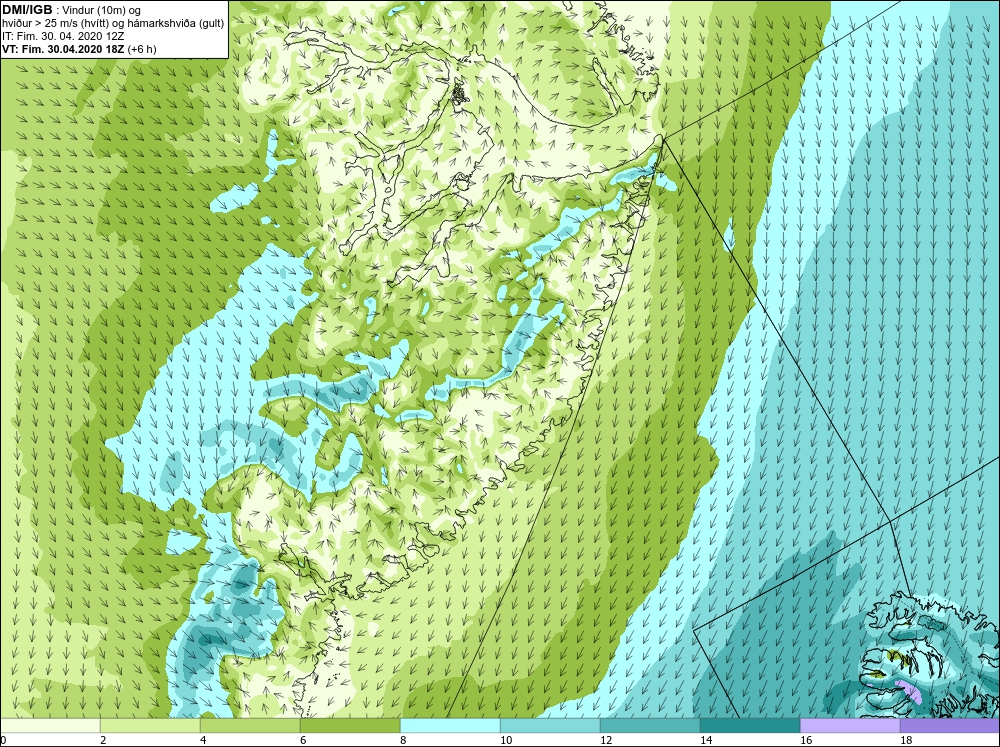1000x747 pixels.
Task: Click the 14–16 m/s dark teal legend swatch
Action: tap(750, 726)
